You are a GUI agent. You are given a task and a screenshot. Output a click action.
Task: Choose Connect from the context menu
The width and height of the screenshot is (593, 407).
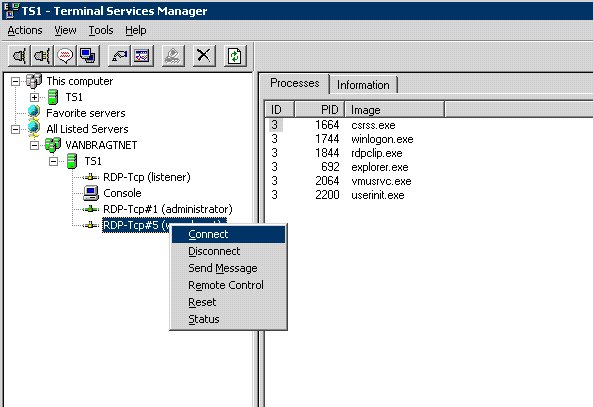click(x=228, y=234)
